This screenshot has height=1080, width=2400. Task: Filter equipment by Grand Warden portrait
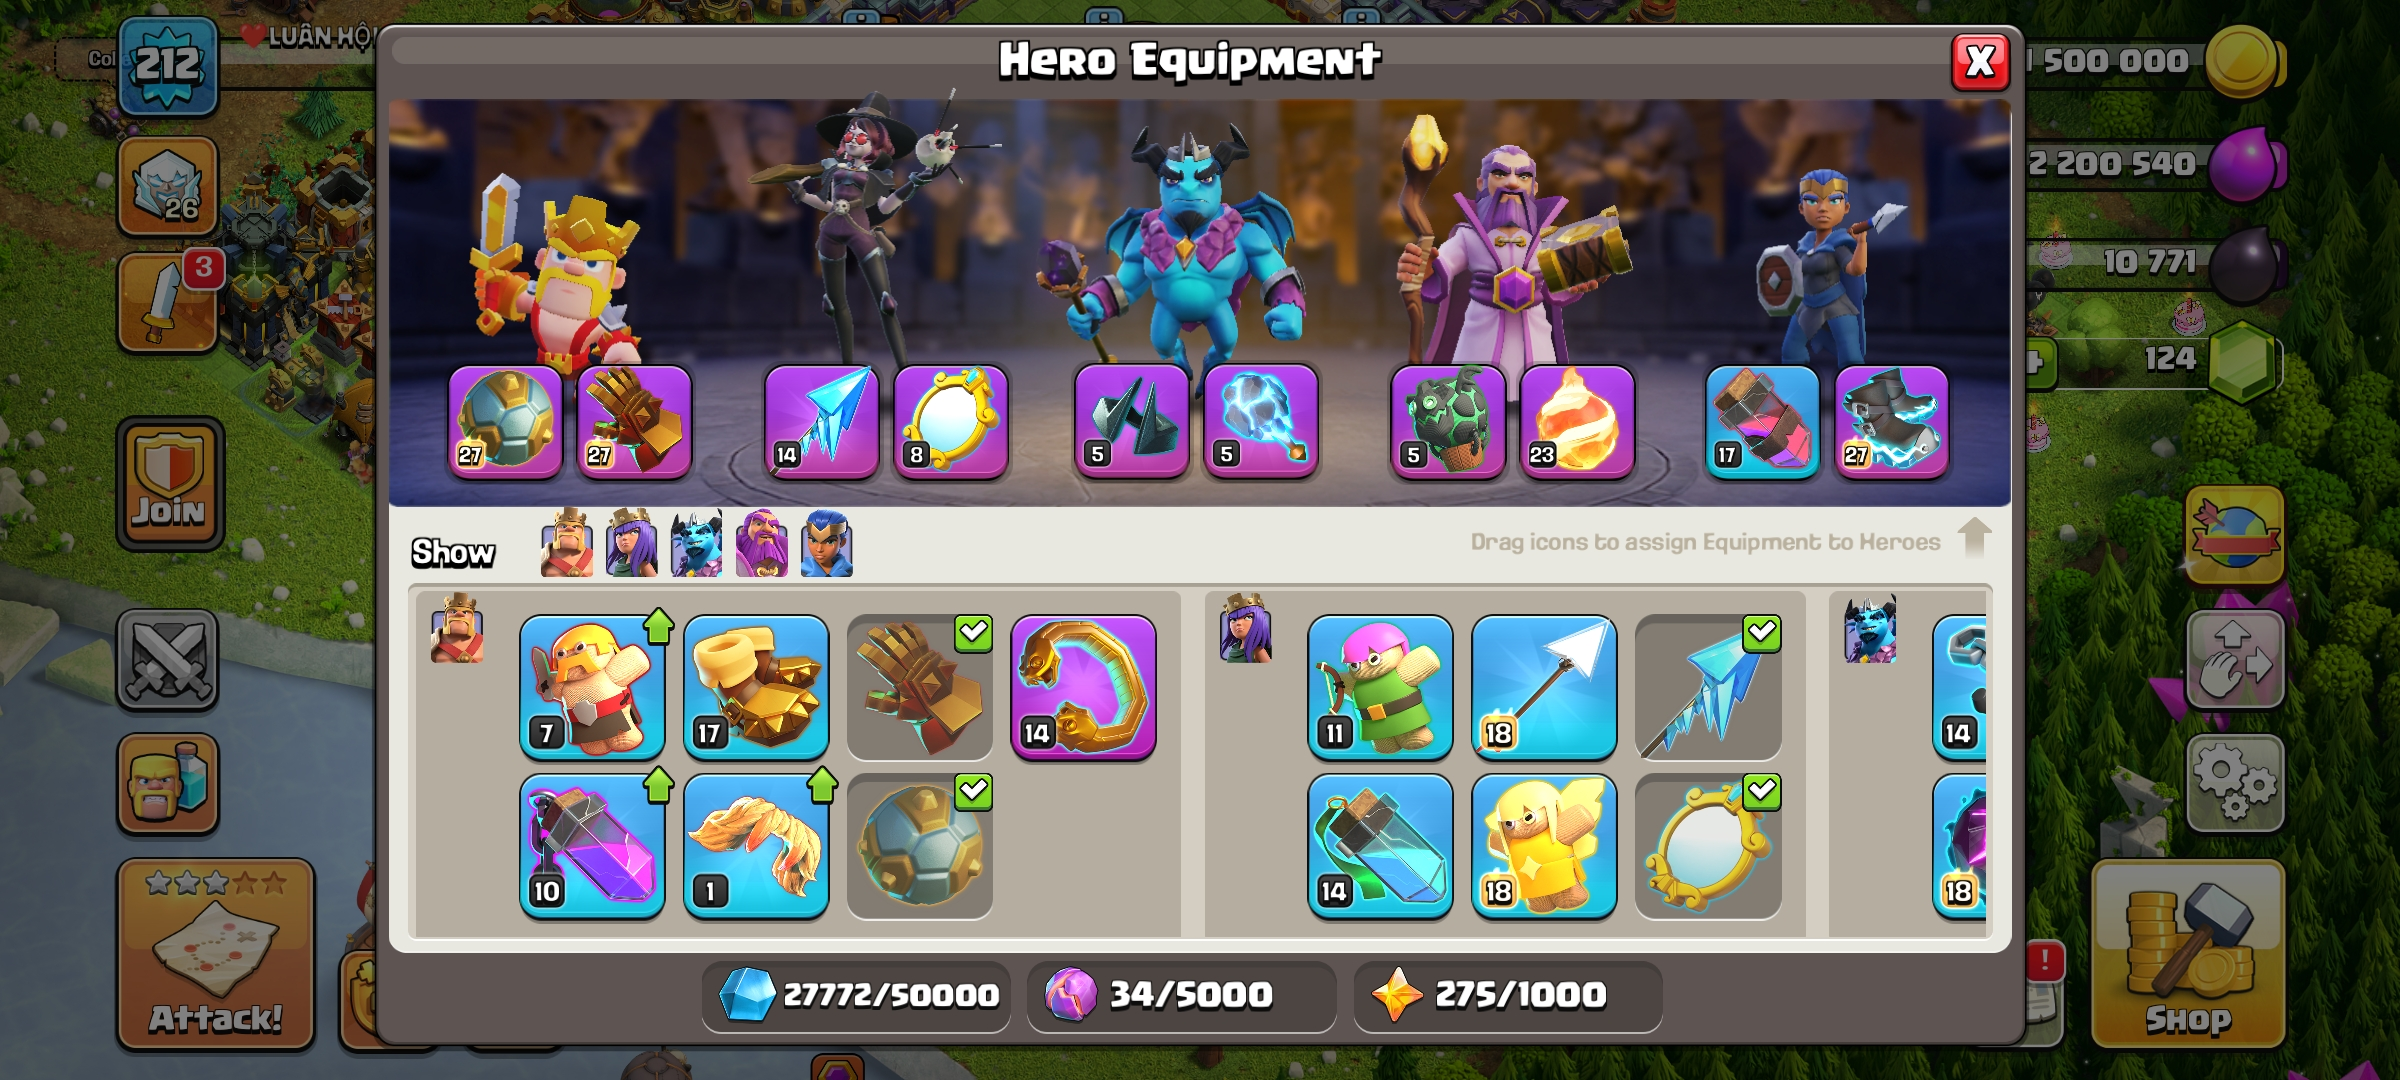(762, 543)
